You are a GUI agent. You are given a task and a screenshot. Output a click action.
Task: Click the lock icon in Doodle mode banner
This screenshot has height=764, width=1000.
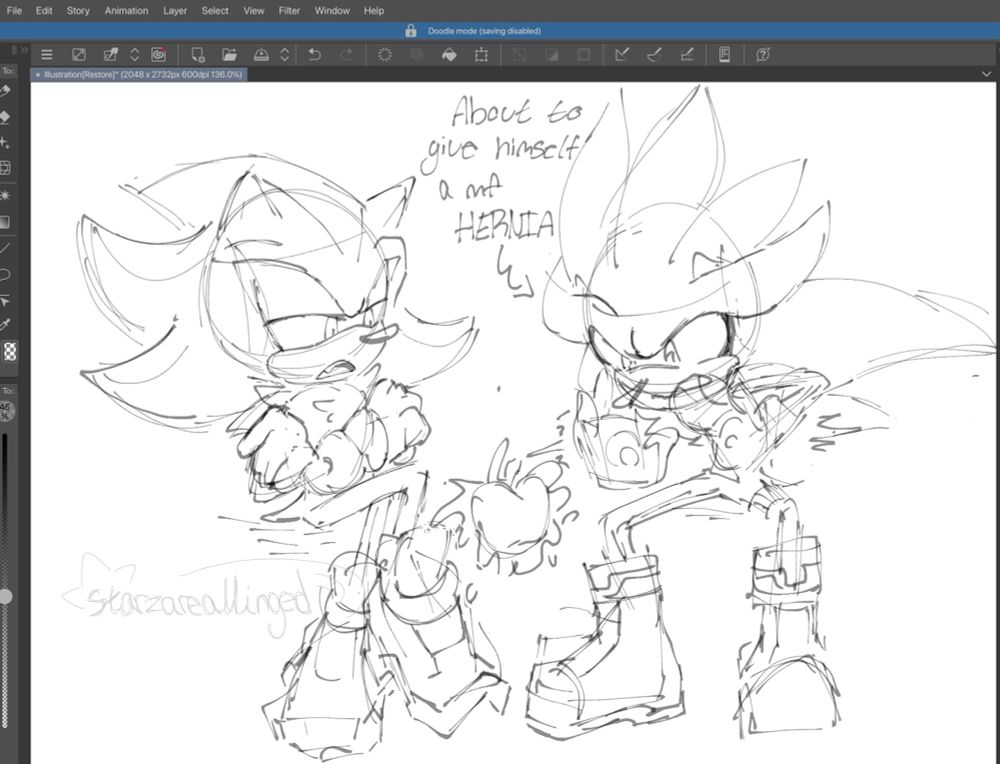(x=411, y=31)
